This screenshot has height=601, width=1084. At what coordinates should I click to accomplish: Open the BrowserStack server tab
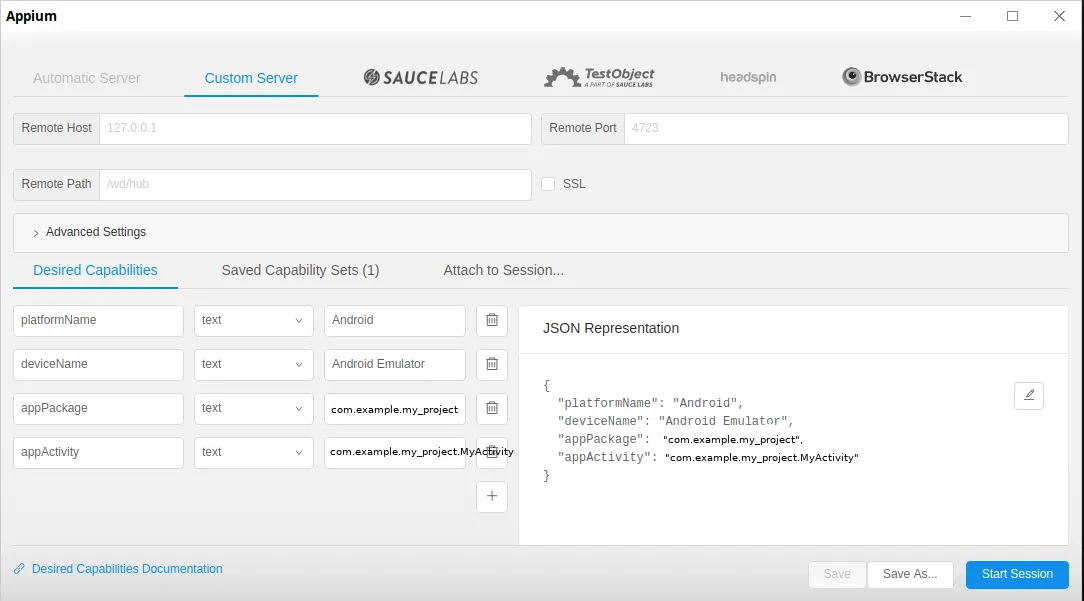[901, 77]
